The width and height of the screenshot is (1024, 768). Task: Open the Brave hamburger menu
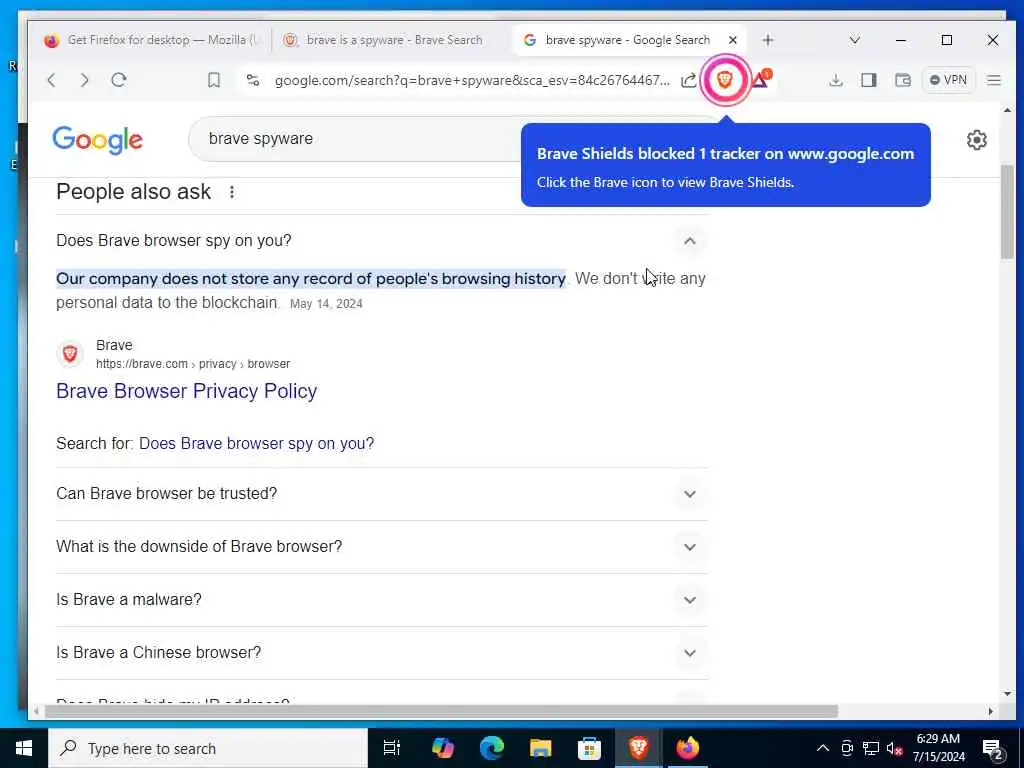(x=994, y=80)
